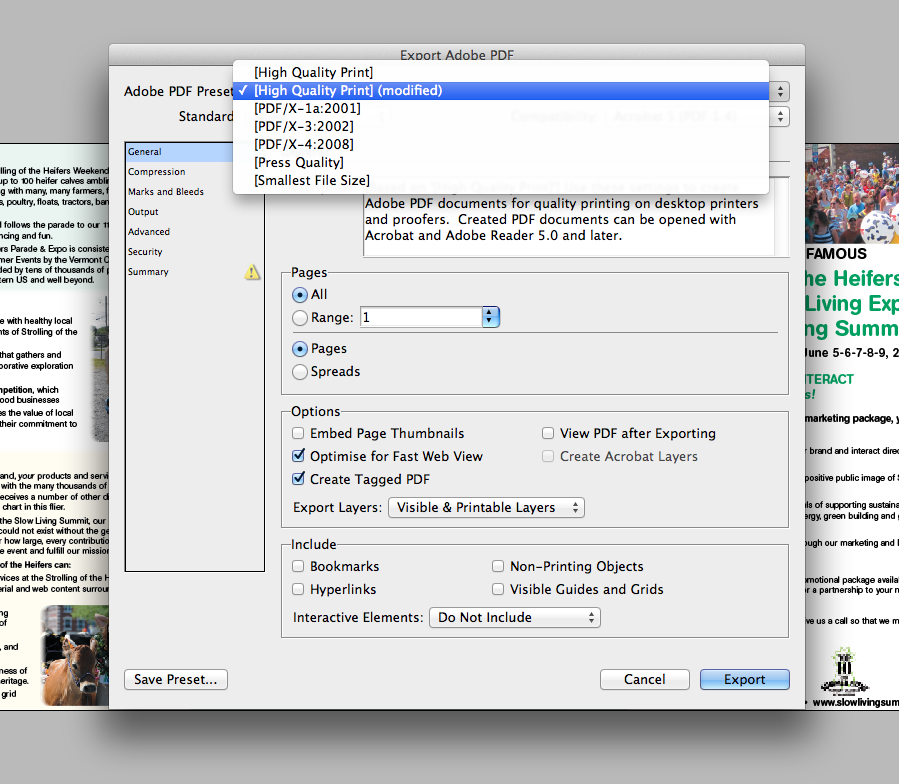This screenshot has height=784, width=899.
Task: Open the Compression settings category
Action: coord(194,171)
